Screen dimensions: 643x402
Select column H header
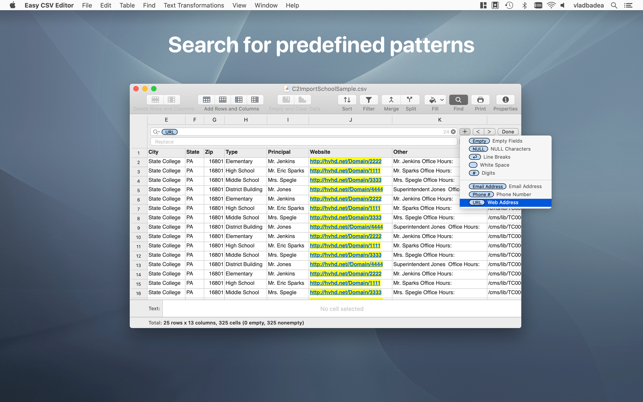click(x=246, y=120)
